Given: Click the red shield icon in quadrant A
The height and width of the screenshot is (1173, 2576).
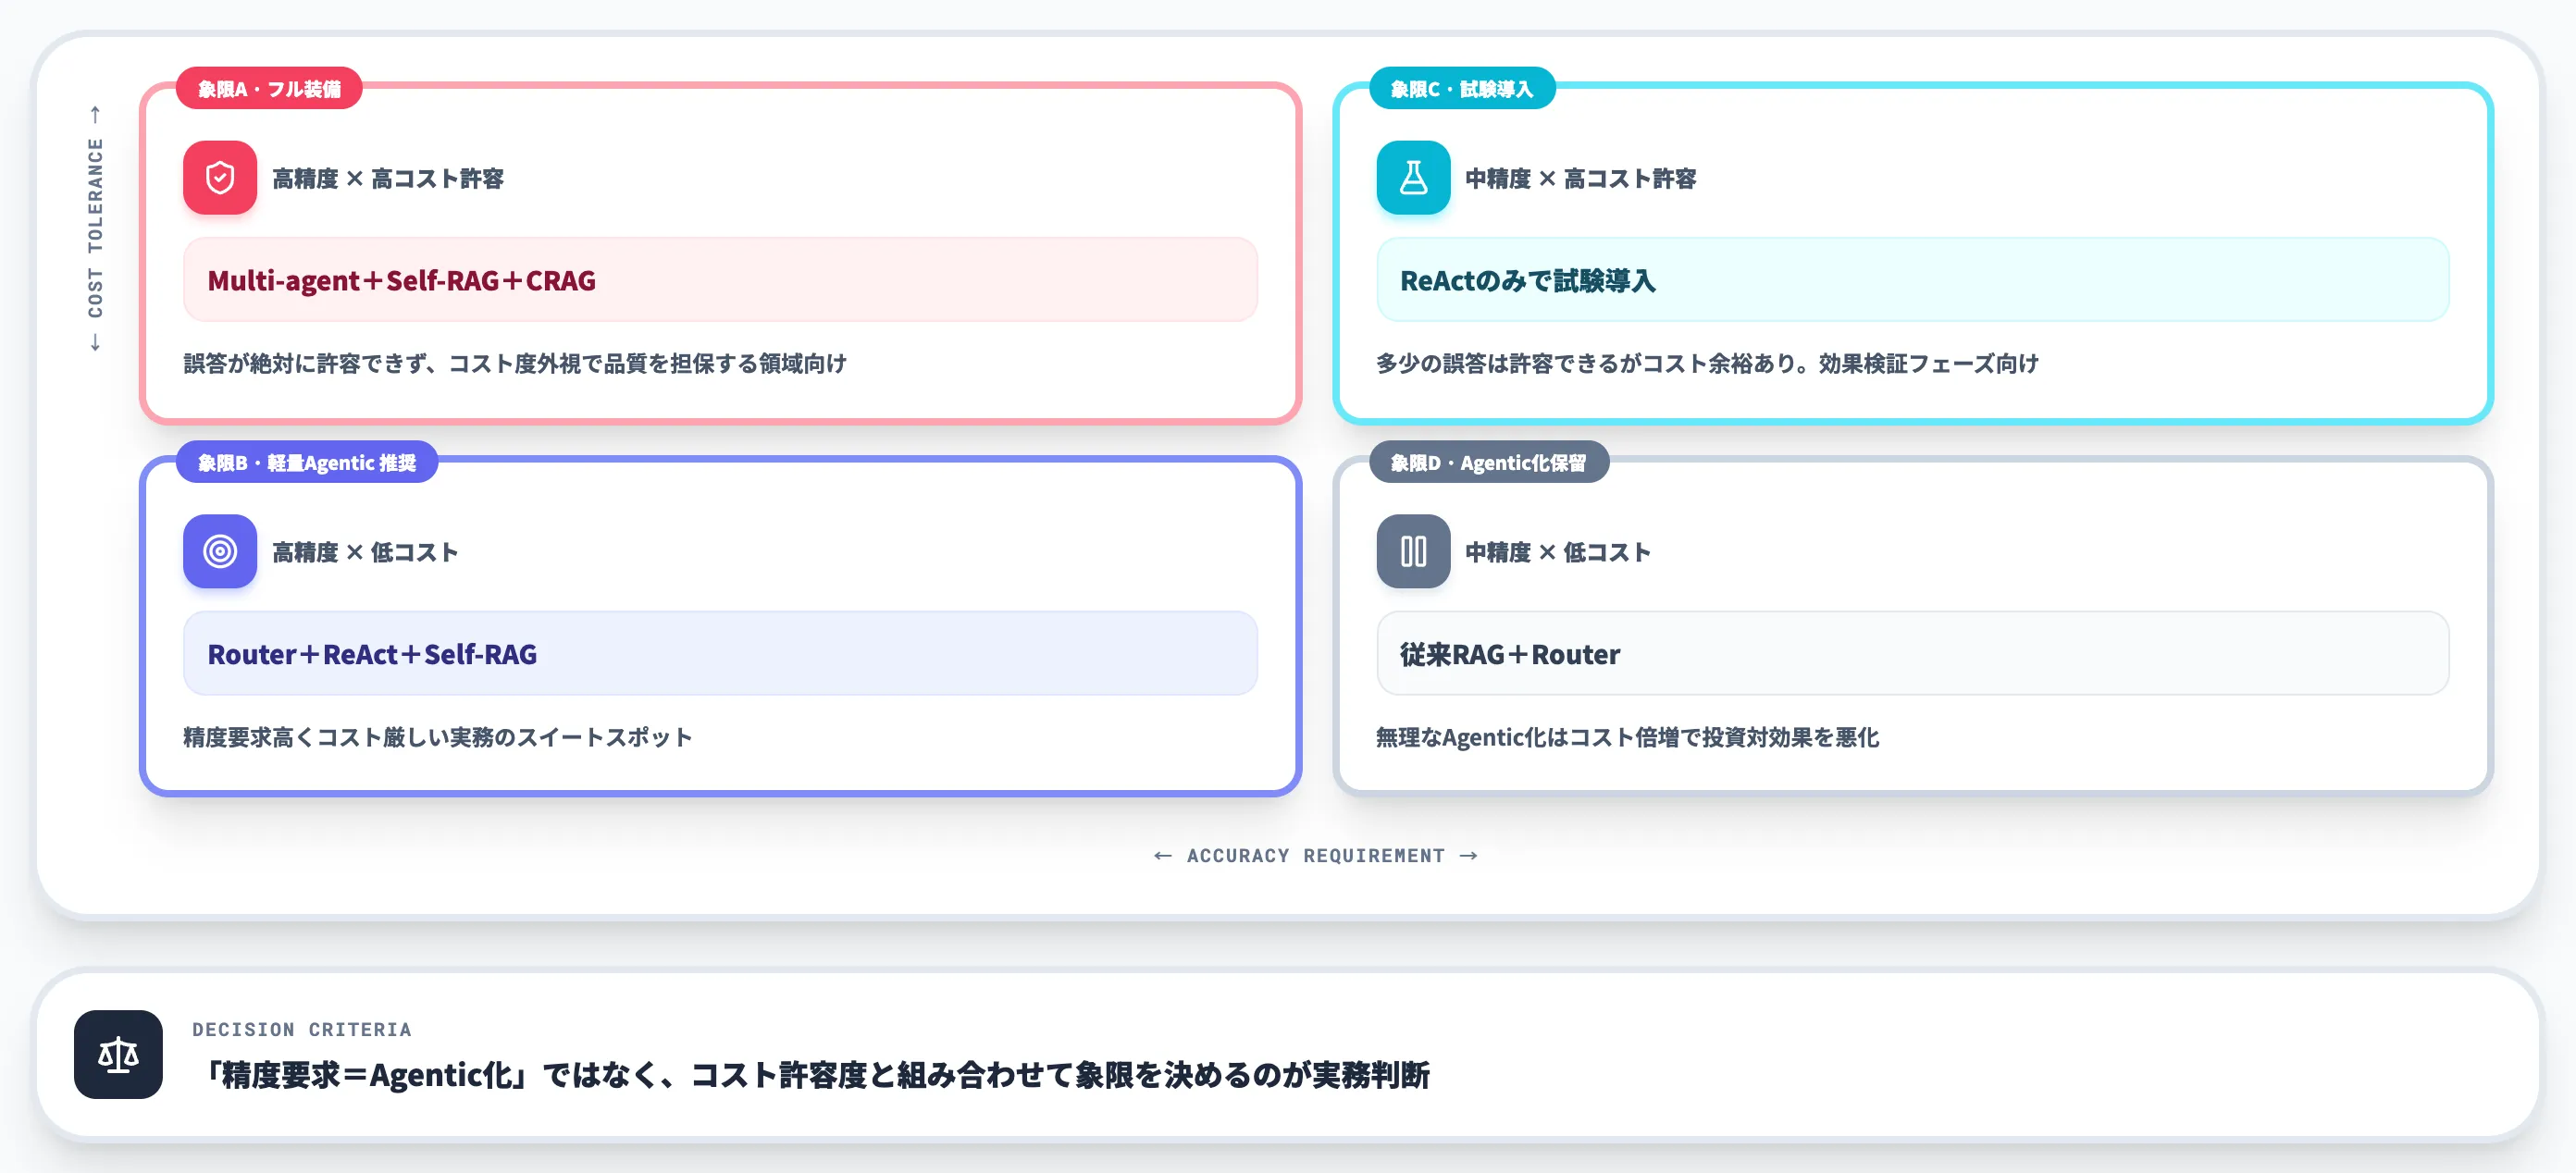Looking at the screenshot, I should click(220, 178).
